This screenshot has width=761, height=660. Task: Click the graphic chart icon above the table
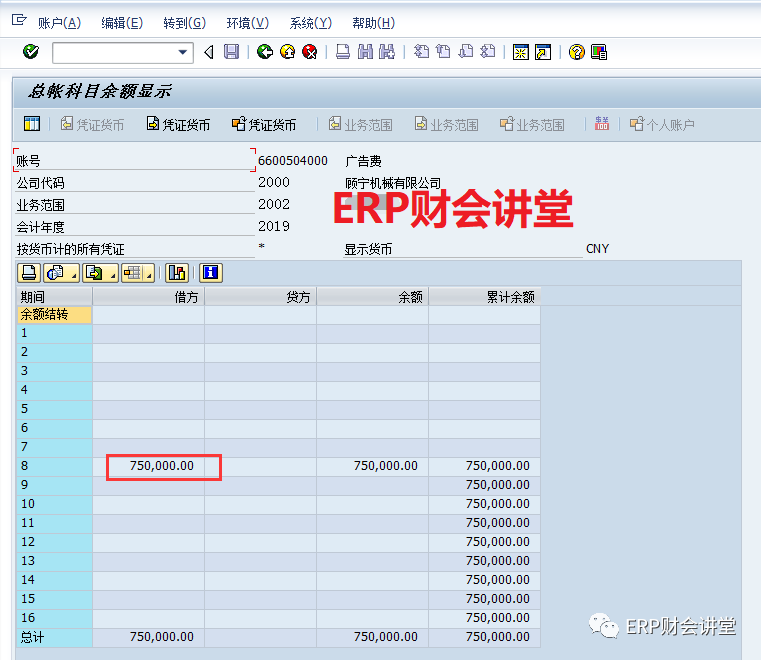pos(177,272)
